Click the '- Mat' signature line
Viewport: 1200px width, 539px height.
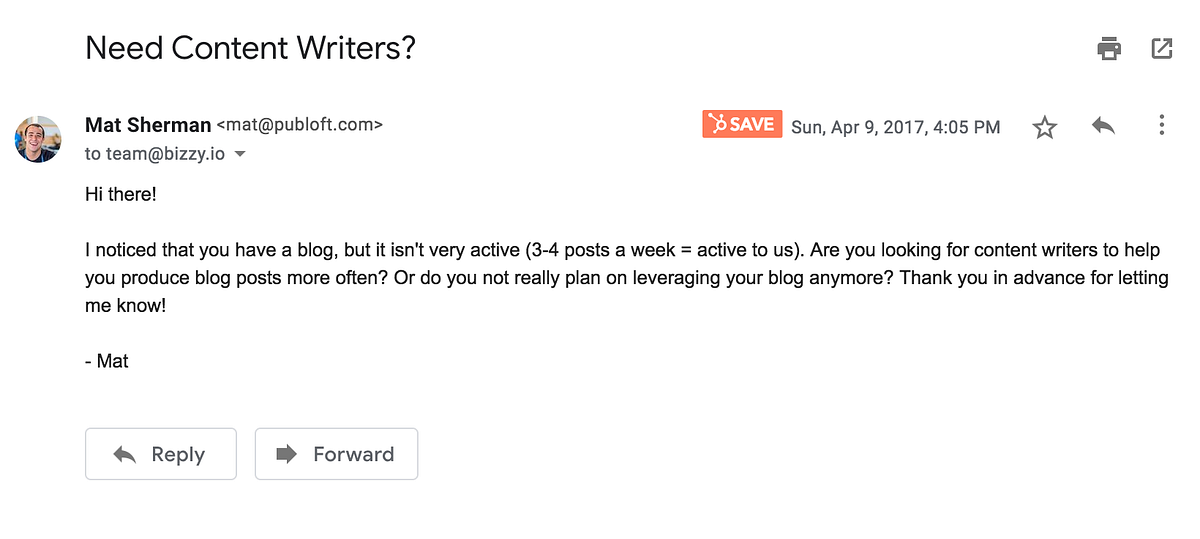click(x=107, y=361)
